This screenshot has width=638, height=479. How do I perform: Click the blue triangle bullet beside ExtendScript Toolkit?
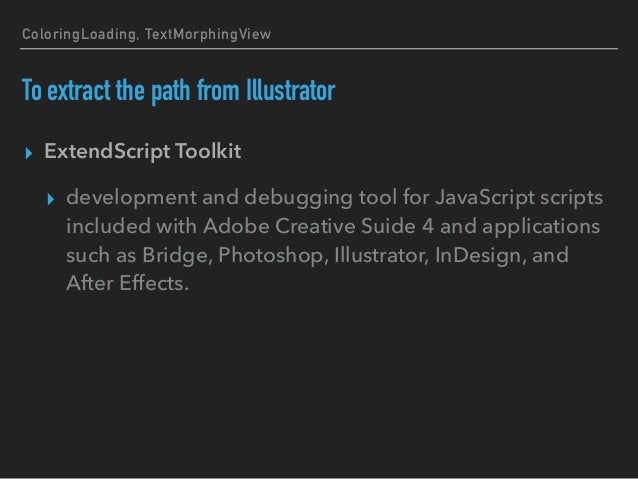pyautogui.click(x=28, y=153)
